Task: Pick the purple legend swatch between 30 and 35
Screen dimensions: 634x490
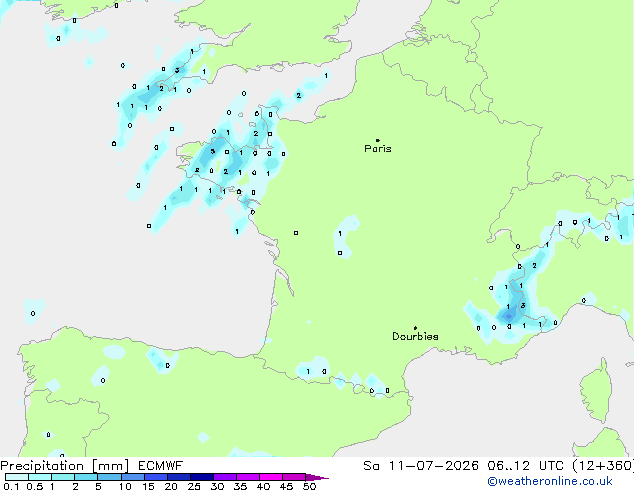Action: 225,477
